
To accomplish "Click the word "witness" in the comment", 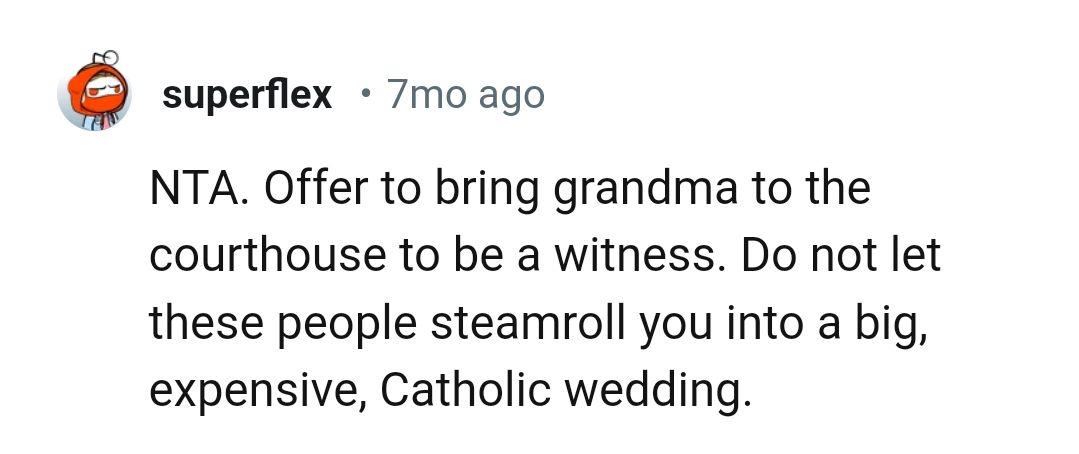I will click(645, 257).
